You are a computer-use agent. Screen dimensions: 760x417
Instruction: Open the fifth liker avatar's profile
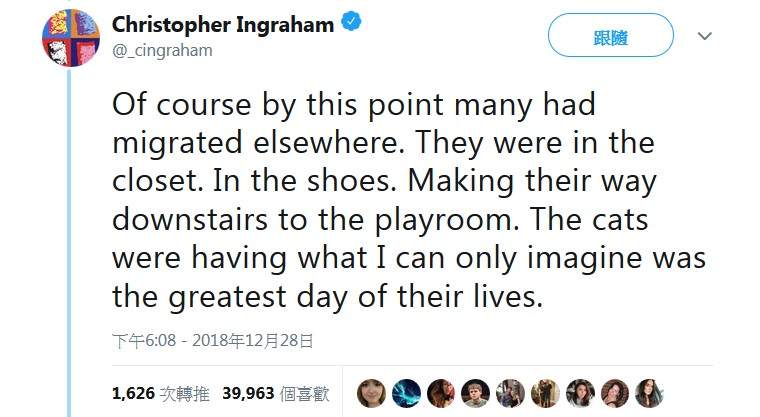tap(510, 392)
